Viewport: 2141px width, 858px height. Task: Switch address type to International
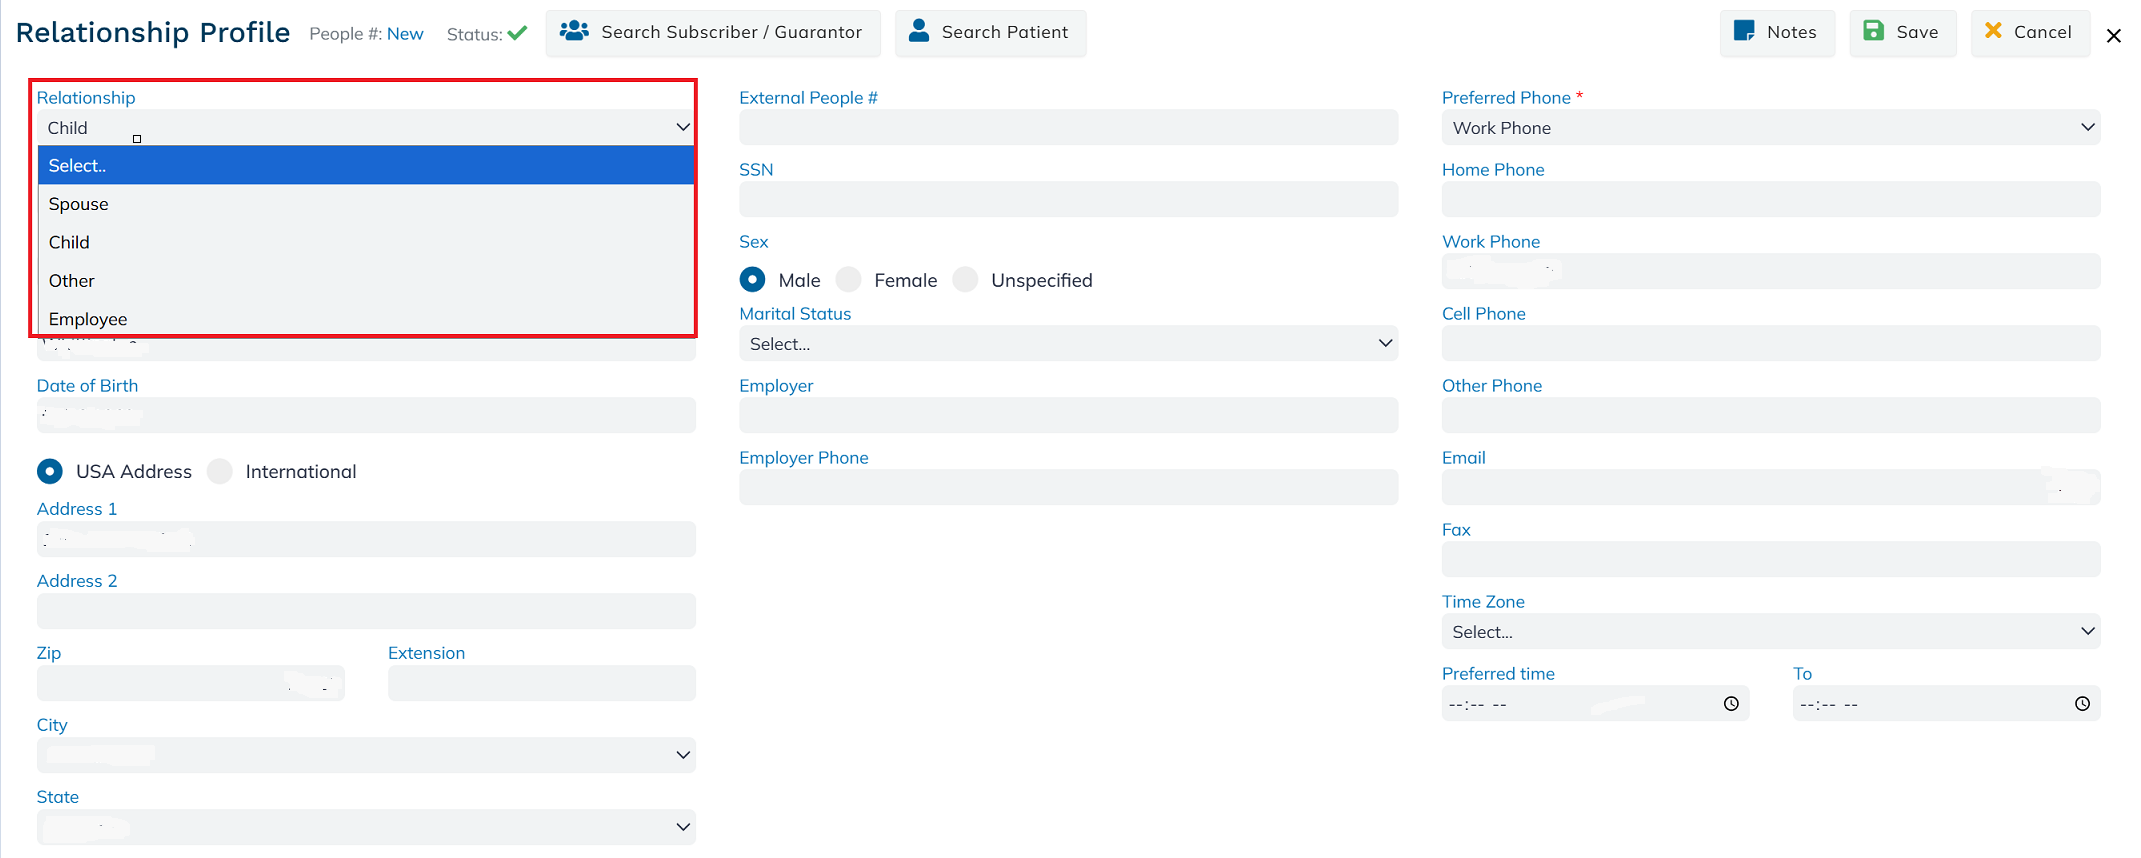point(220,472)
